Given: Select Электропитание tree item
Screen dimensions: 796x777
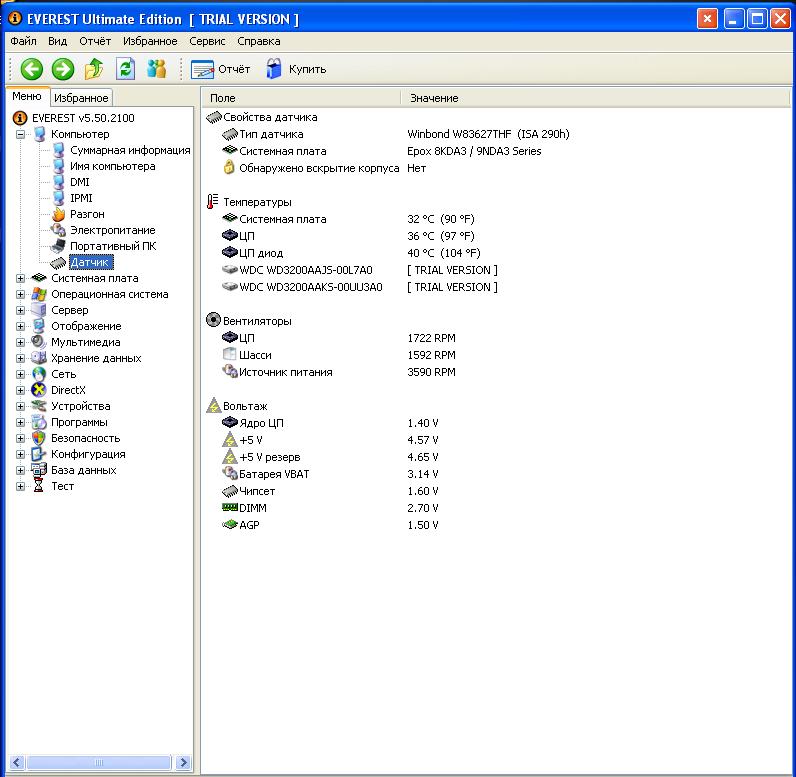Looking at the screenshot, I should tap(112, 230).
